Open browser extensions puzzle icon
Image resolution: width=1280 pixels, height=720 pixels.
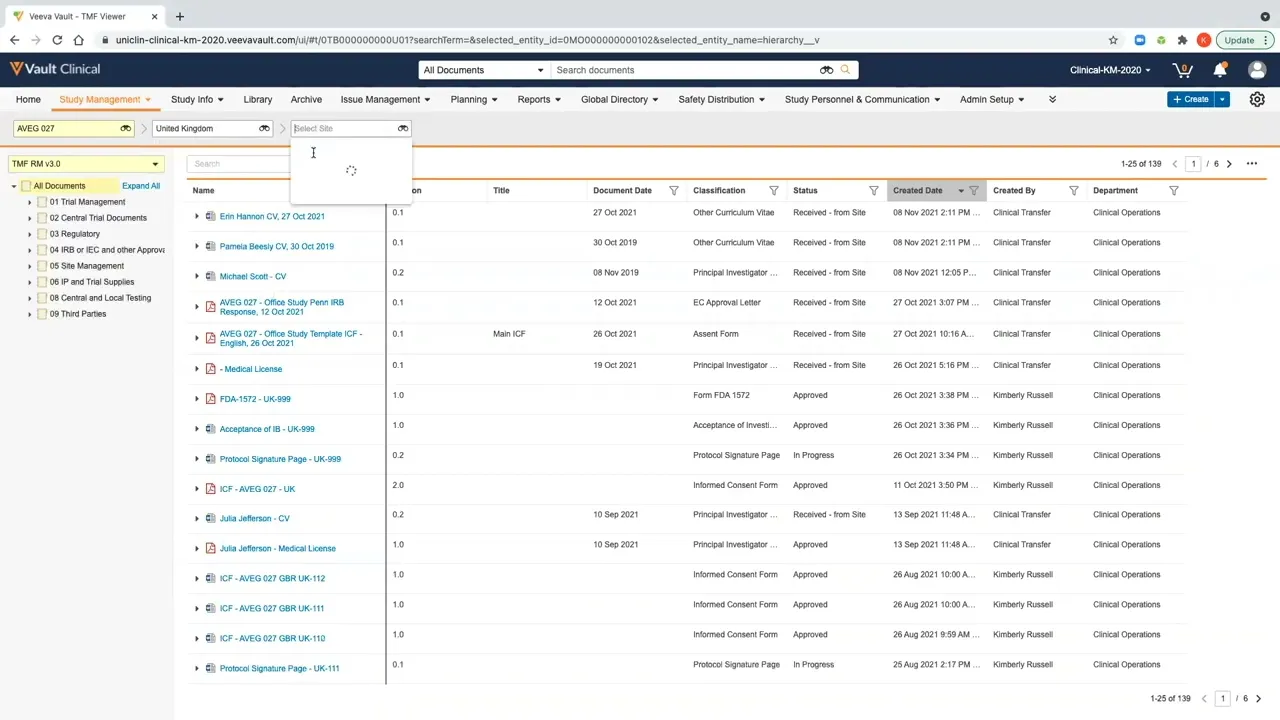pyautogui.click(x=1182, y=40)
